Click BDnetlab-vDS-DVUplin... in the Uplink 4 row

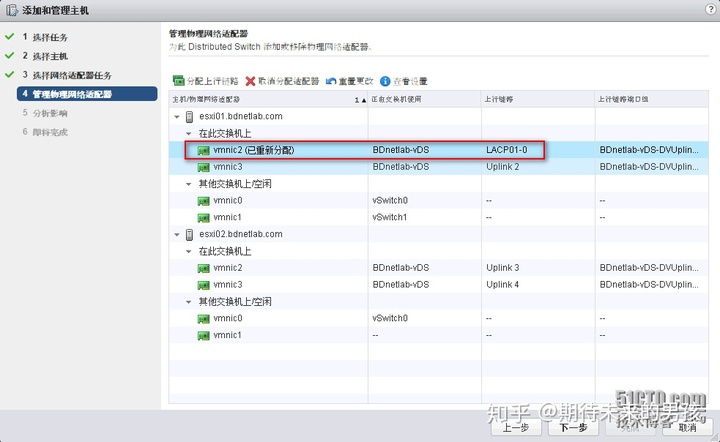click(x=649, y=285)
